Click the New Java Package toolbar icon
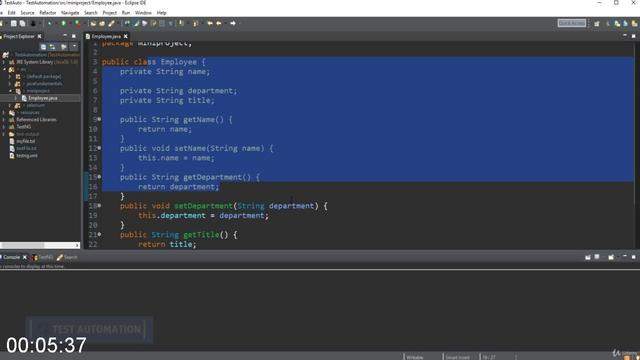The image size is (640, 360). 93,24
